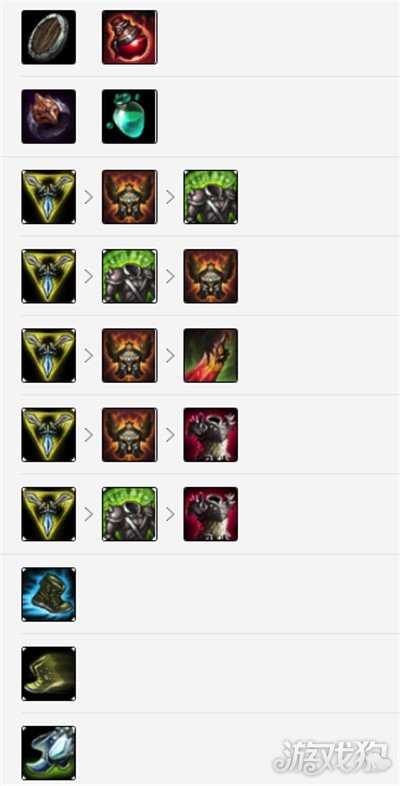The image size is (400, 786).
Task: Click the watermark logo in bottom right corner
Action: pyautogui.click(x=331, y=755)
